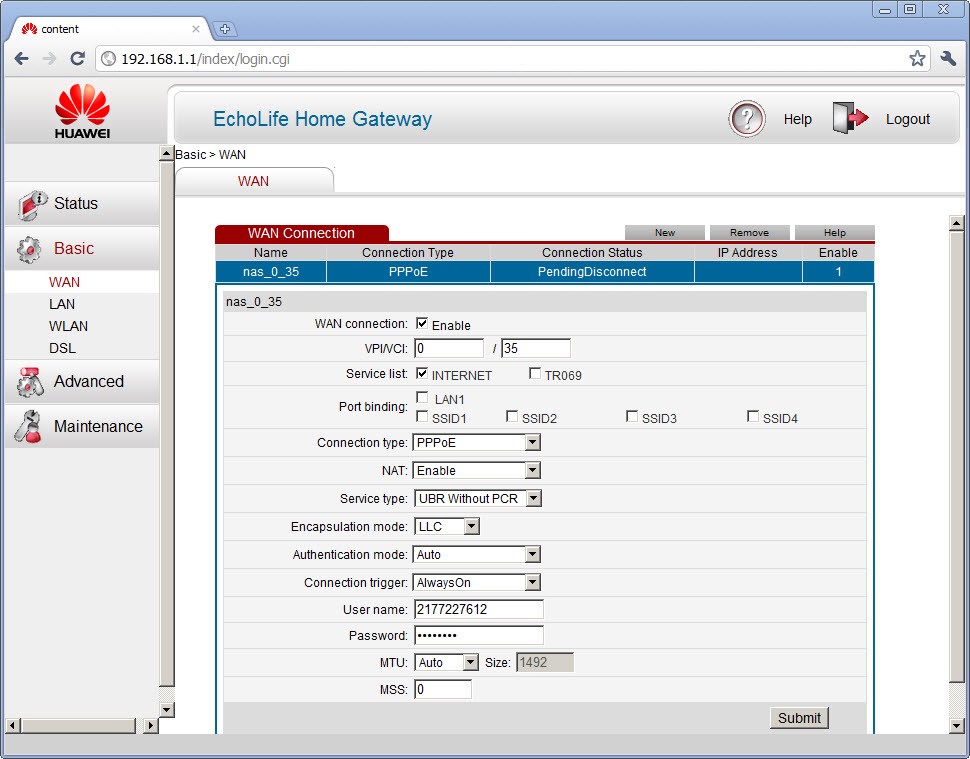Click the Logout door icon
The image size is (970, 759).
point(850,119)
